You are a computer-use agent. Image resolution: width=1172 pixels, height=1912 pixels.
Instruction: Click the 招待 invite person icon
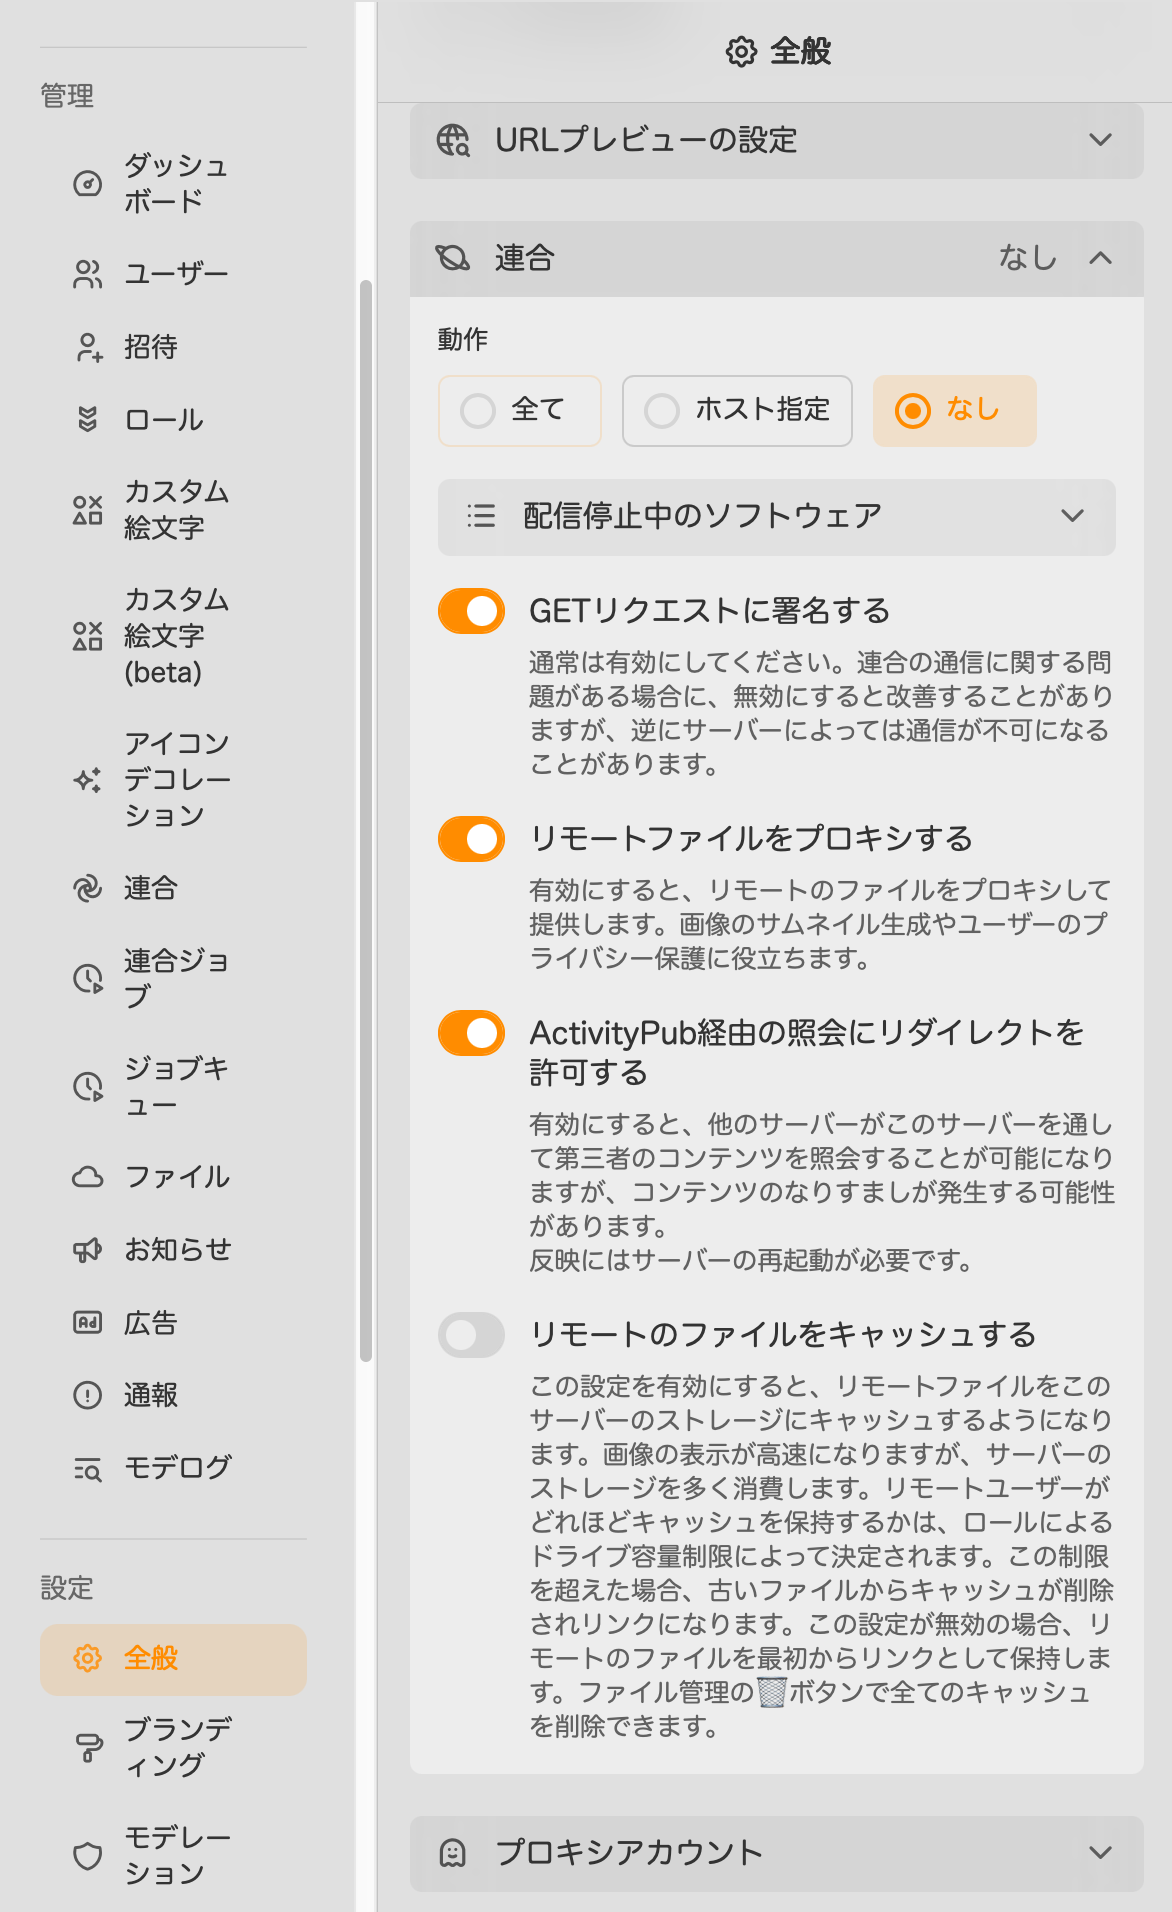[x=88, y=347]
